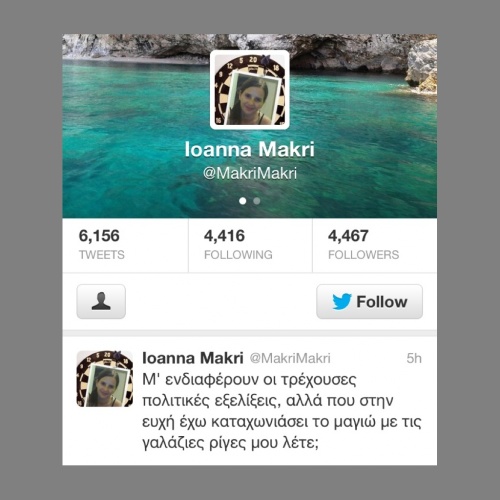Viewport: 500px width, 500px height.
Task: Click the @MakriMakri handle in header
Action: [250, 173]
